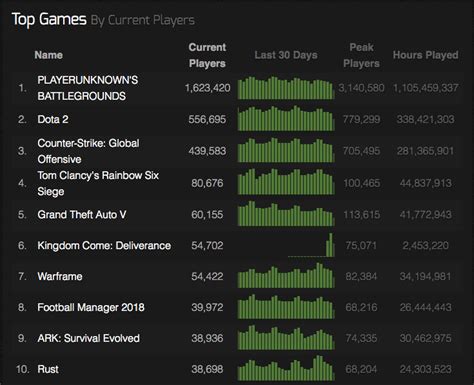The height and width of the screenshot is (385, 474).
Task: Click current players value 39,972
Action: 207,307
